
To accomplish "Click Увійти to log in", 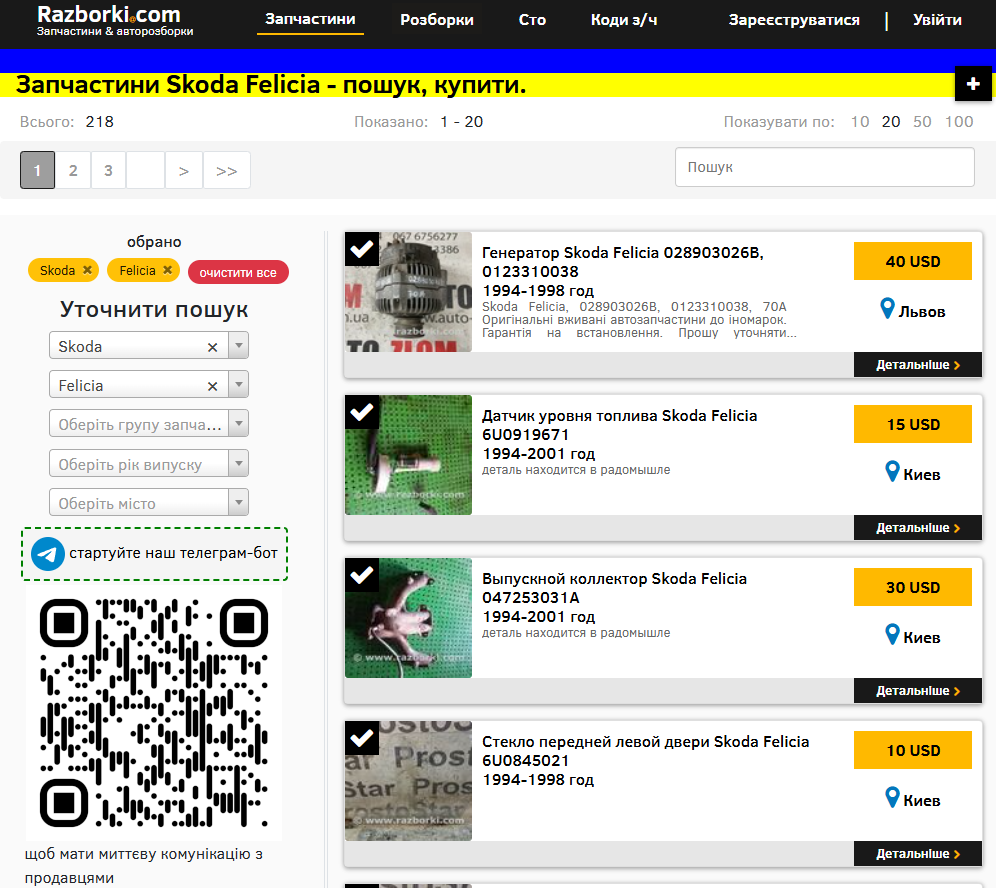I will click(937, 20).
